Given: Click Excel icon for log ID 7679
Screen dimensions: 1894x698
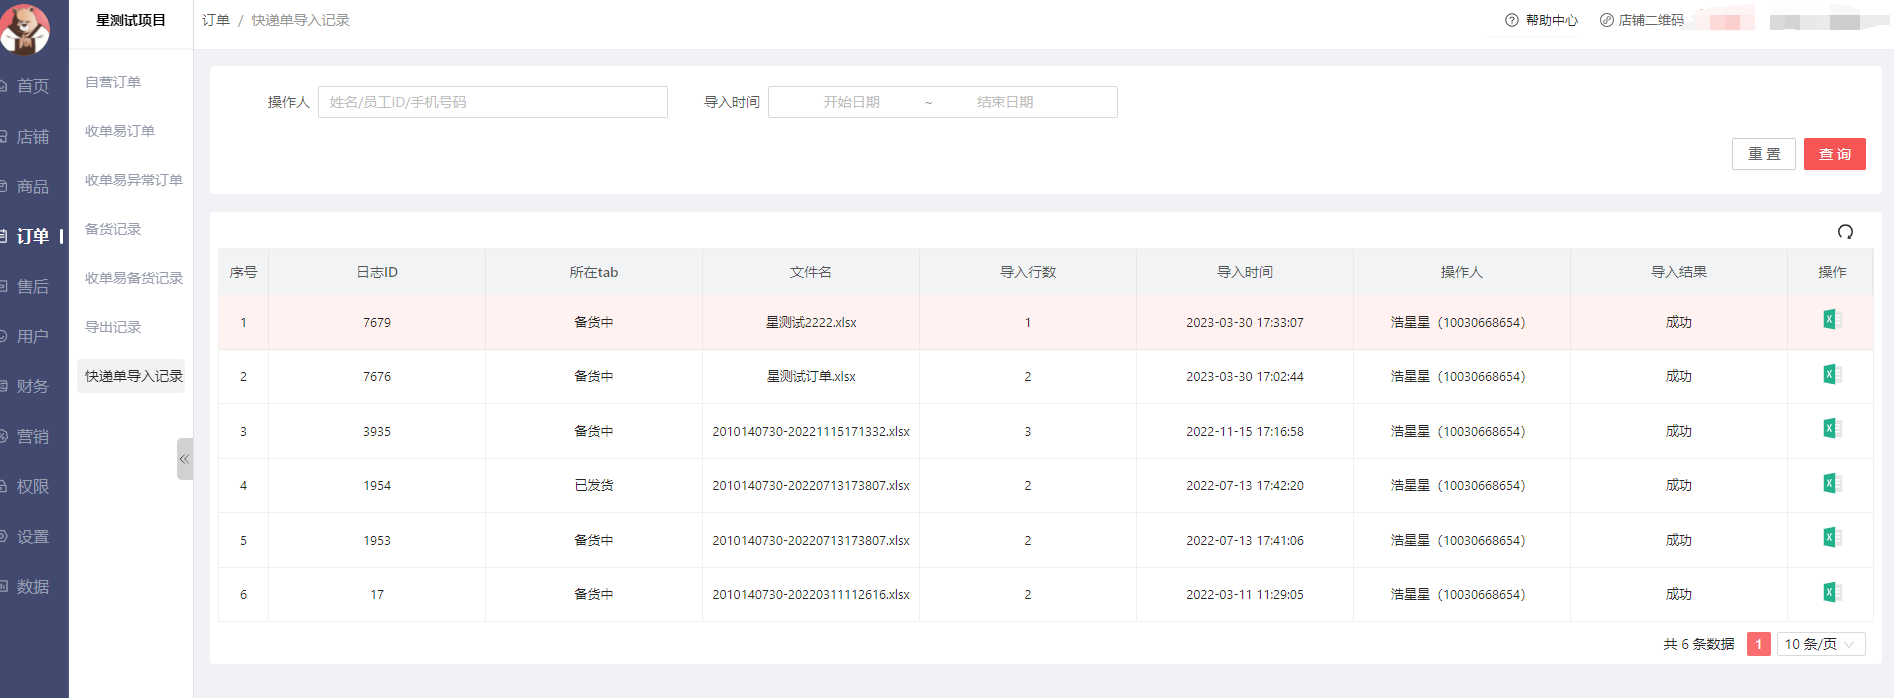Looking at the screenshot, I should click(x=1831, y=320).
